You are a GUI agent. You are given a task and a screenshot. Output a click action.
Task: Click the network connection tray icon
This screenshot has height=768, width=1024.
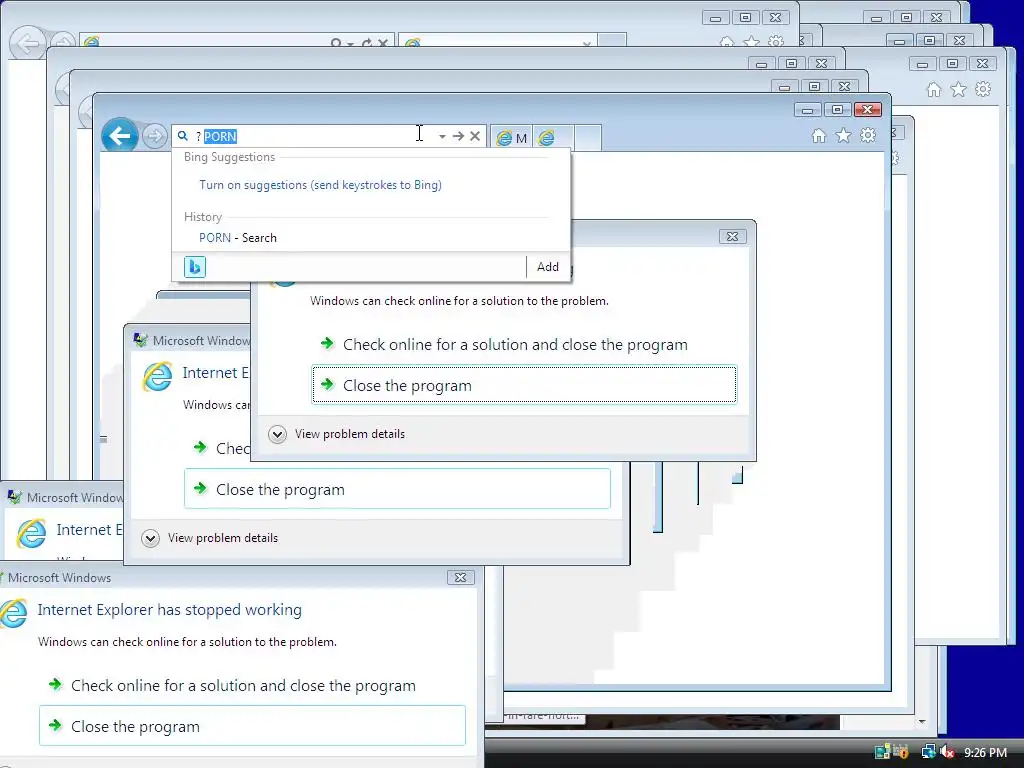(928, 752)
